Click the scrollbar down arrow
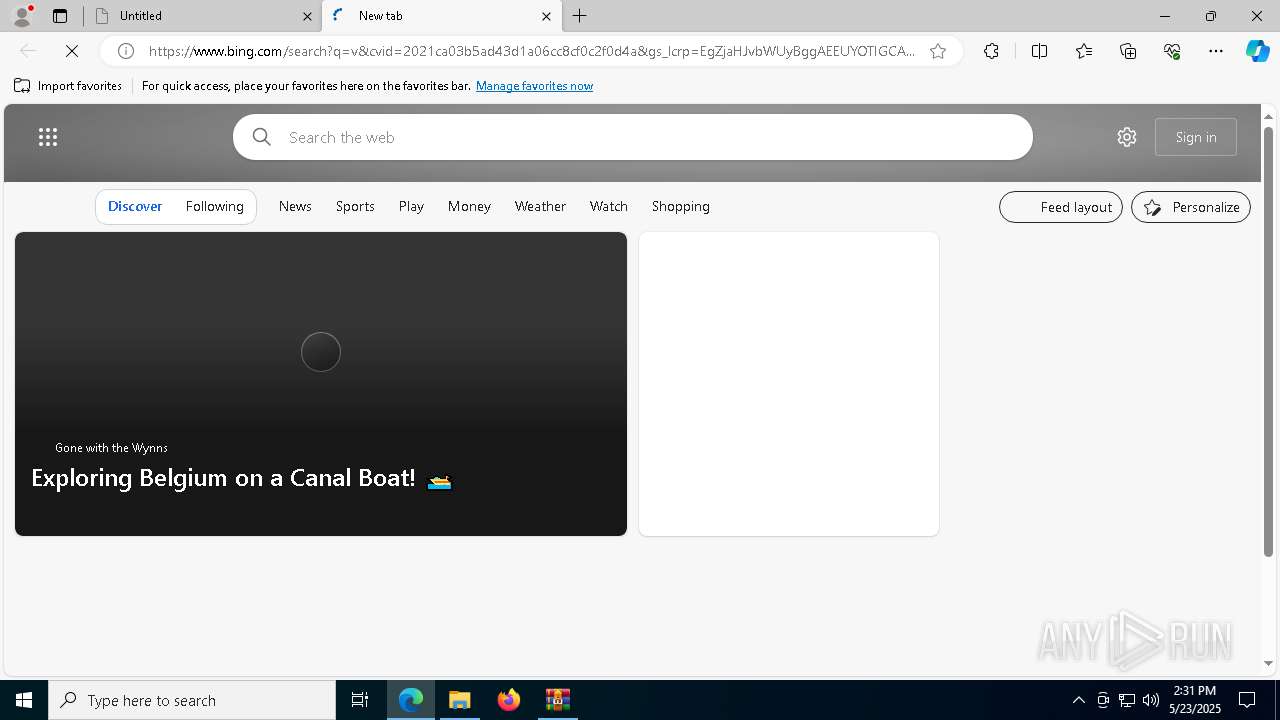The width and height of the screenshot is (1280, 720). coord(1268,663)
